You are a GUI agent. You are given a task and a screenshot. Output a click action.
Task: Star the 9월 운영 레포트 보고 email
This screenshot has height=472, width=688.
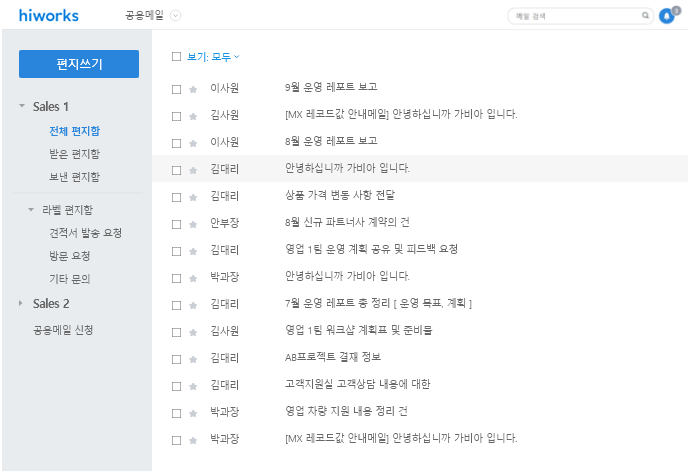point(193,88)
